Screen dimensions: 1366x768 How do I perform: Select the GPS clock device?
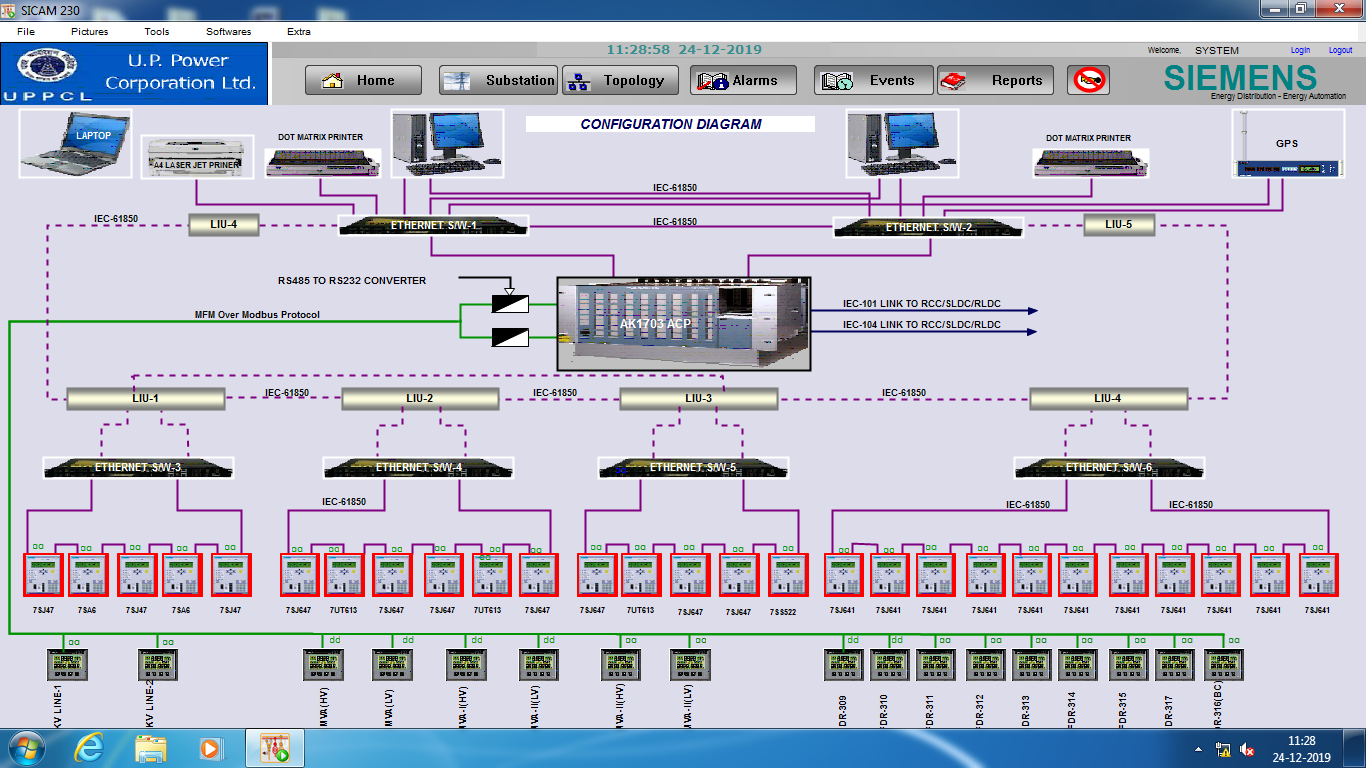pos(1286,144)
